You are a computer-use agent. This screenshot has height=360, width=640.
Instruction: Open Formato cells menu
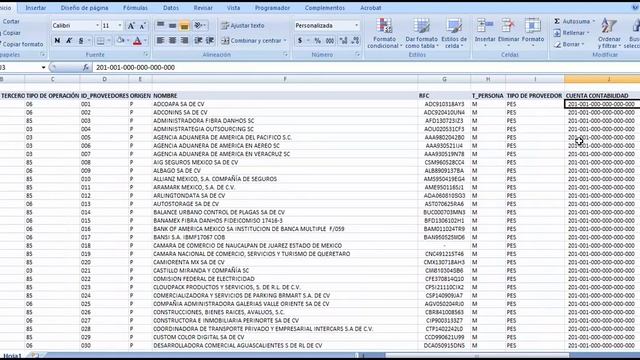point(533,33)
